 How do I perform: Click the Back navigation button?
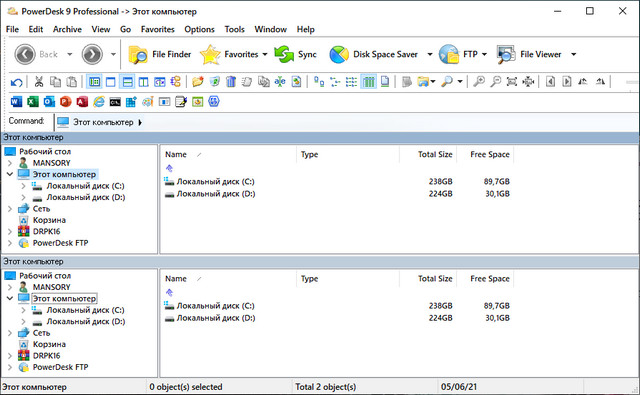click(x=36, y=54)
